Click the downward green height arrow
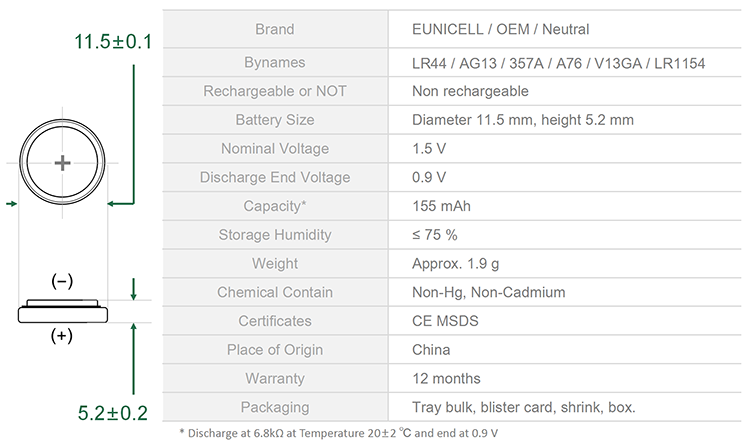 pos(133,289)
